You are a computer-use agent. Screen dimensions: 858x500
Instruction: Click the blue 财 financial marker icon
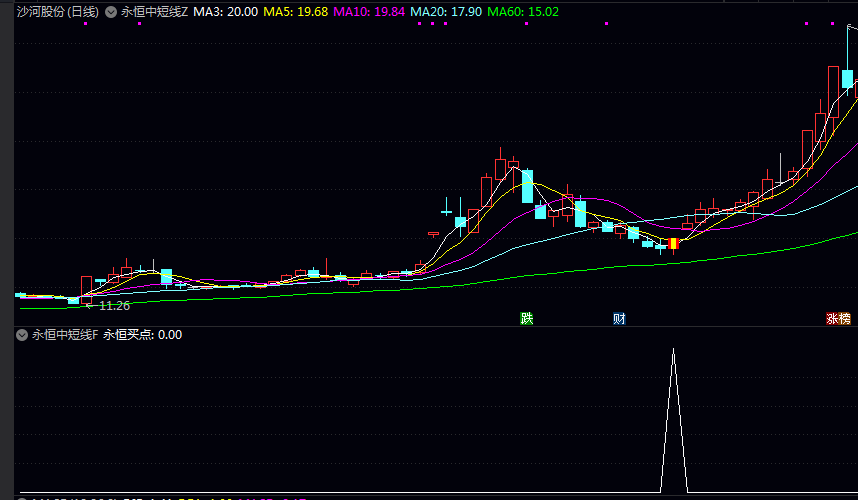[x=619, y=318]
